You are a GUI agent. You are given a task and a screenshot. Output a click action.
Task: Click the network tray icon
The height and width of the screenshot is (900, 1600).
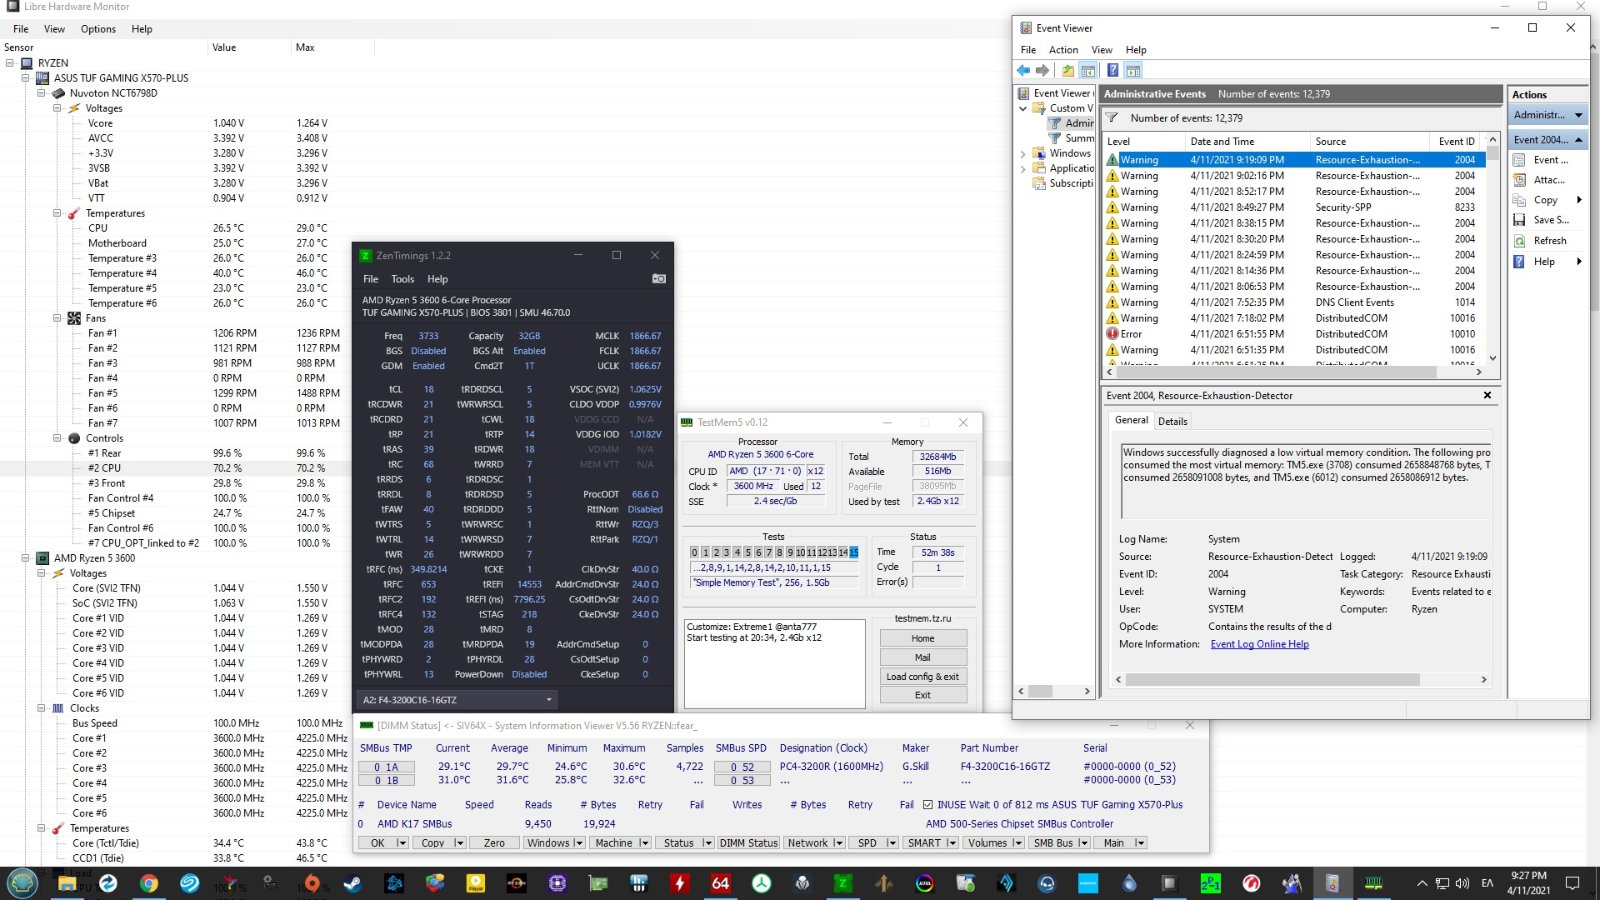1442,883
